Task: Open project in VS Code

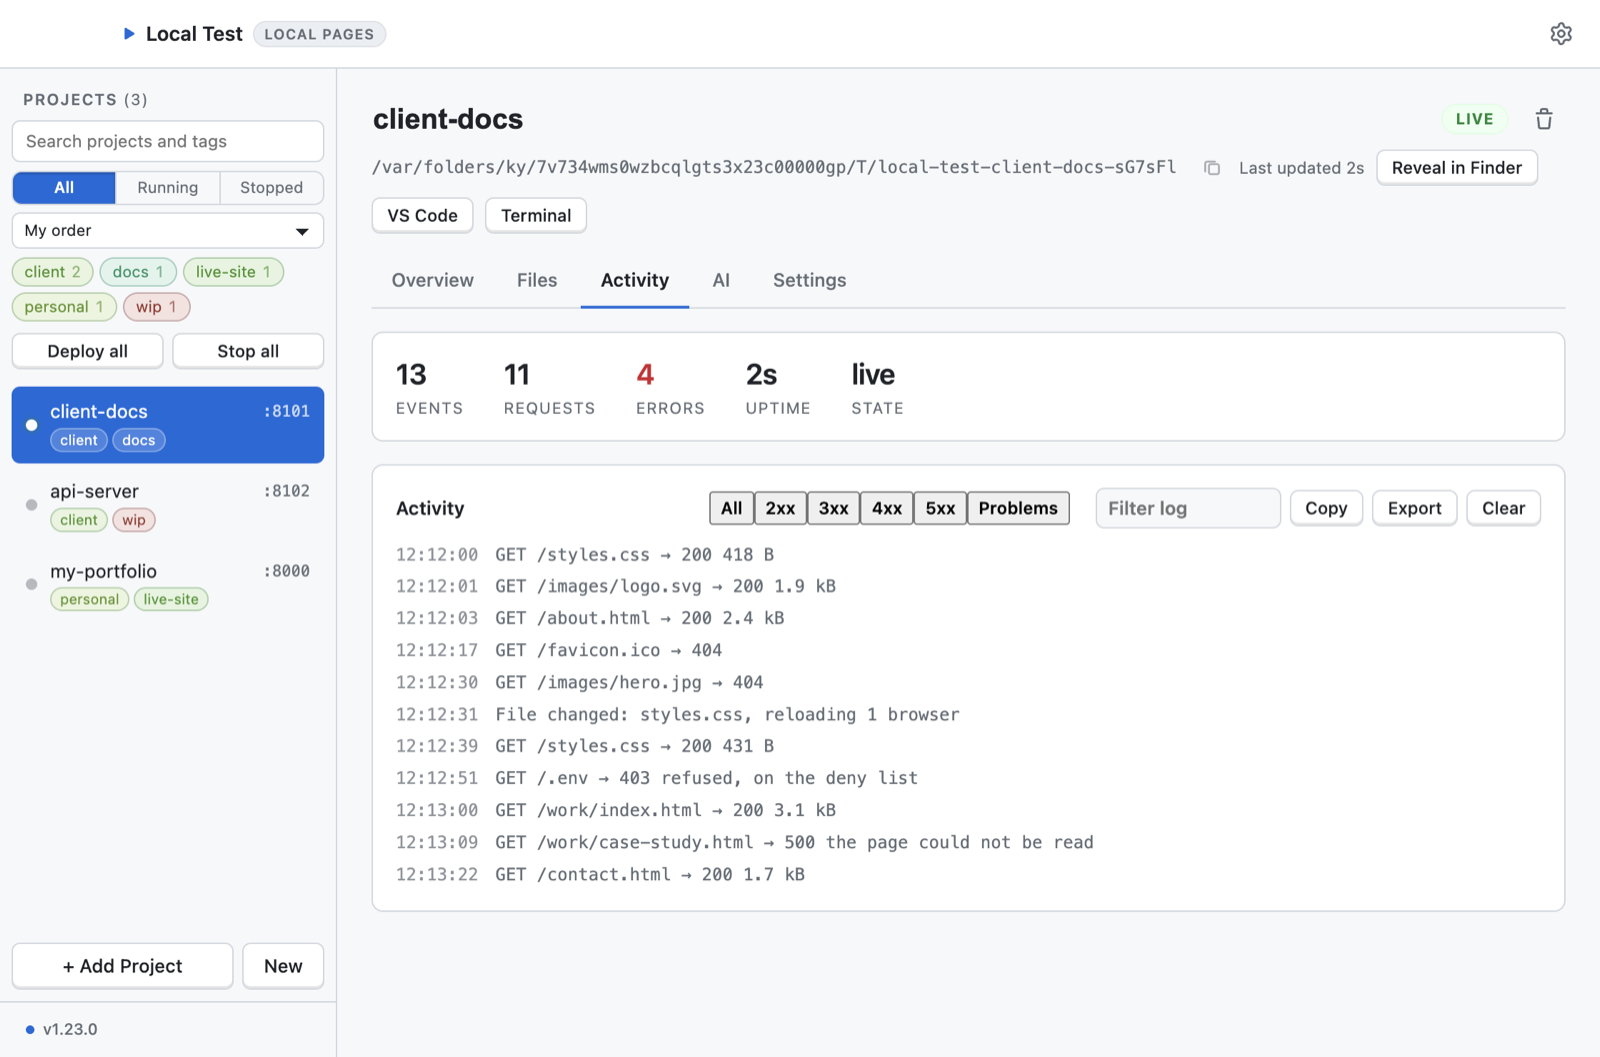Action: [x=422, y=216]
